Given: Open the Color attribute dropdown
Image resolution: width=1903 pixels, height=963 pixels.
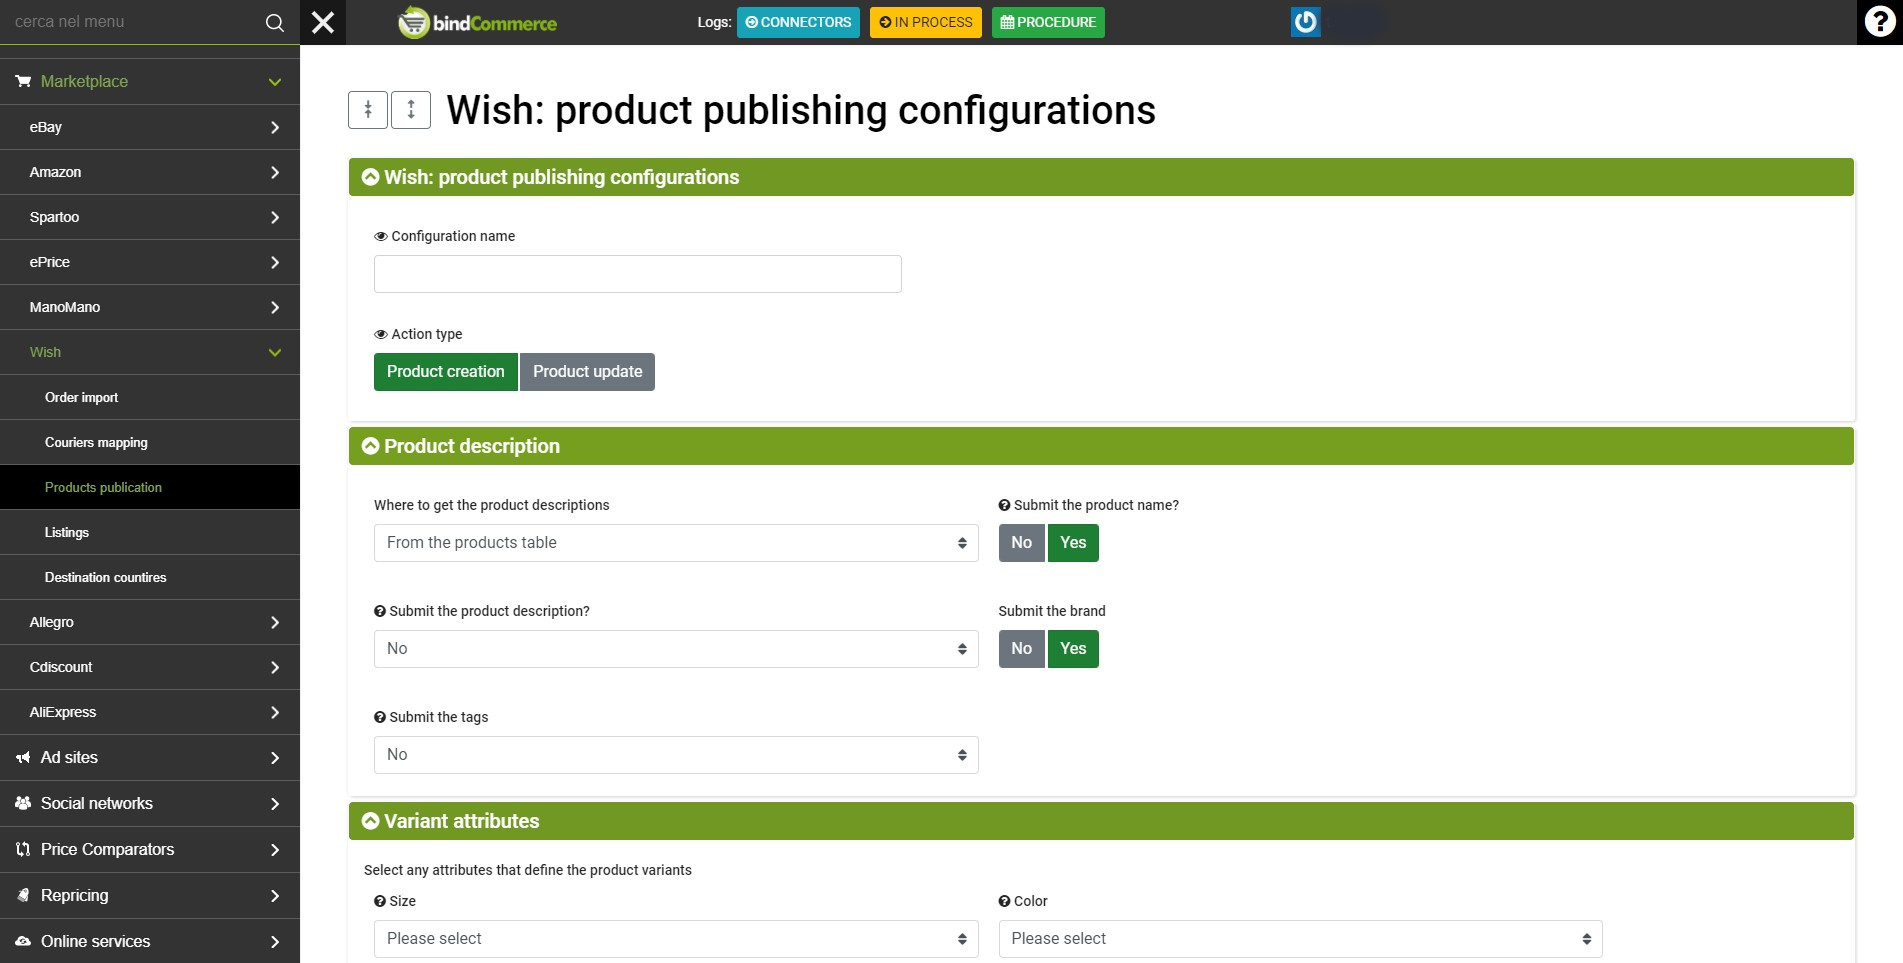Looking at the screenshot, I should click(1300, 939).
